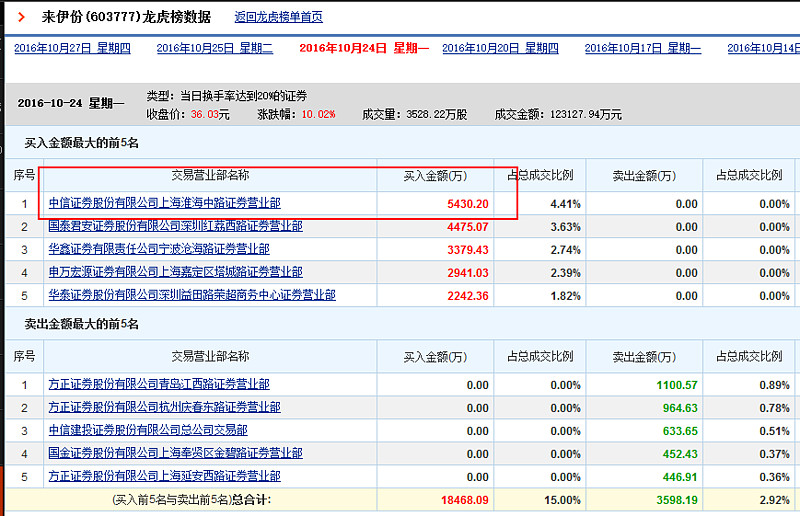Click sell percentage 0.36%
Screen dimensions: 800x516
774,477
